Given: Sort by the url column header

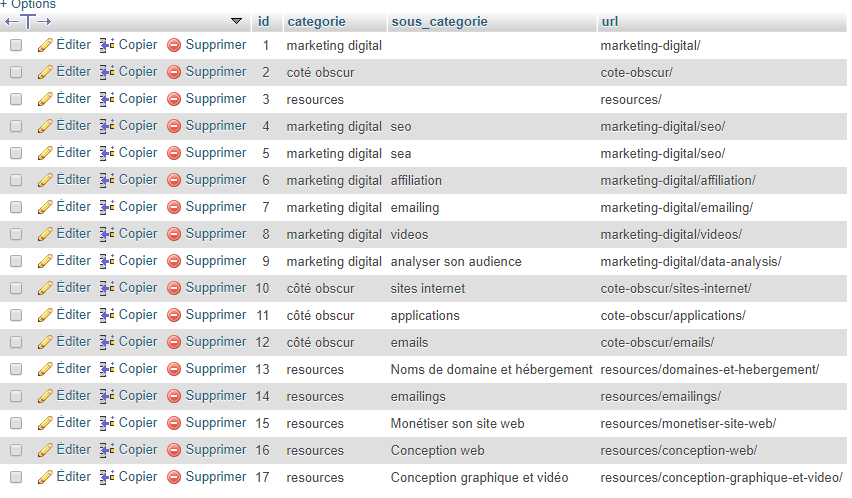Looking at the screenshot, I should [x=609, y=21].
